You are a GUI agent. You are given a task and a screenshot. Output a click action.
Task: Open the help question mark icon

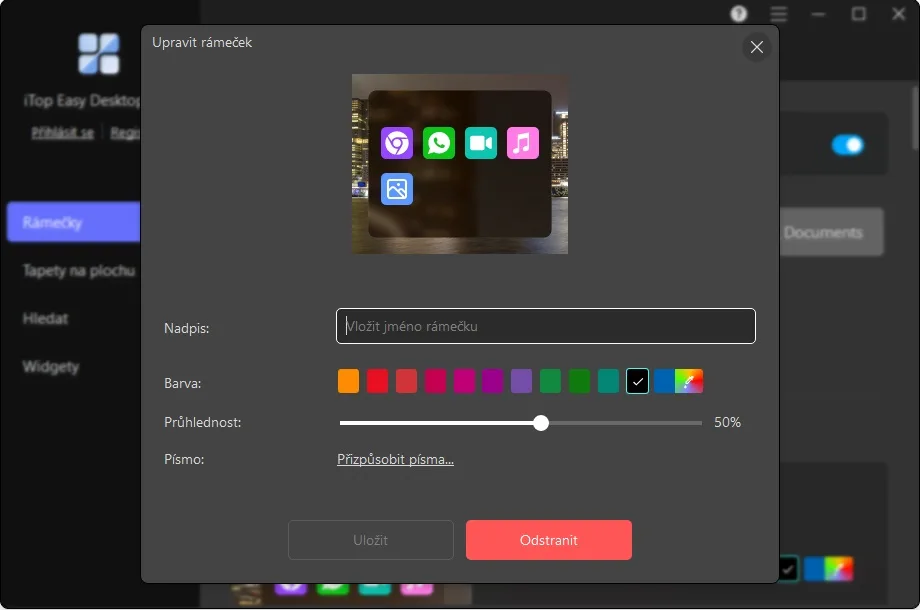click(x=739, y=14)
